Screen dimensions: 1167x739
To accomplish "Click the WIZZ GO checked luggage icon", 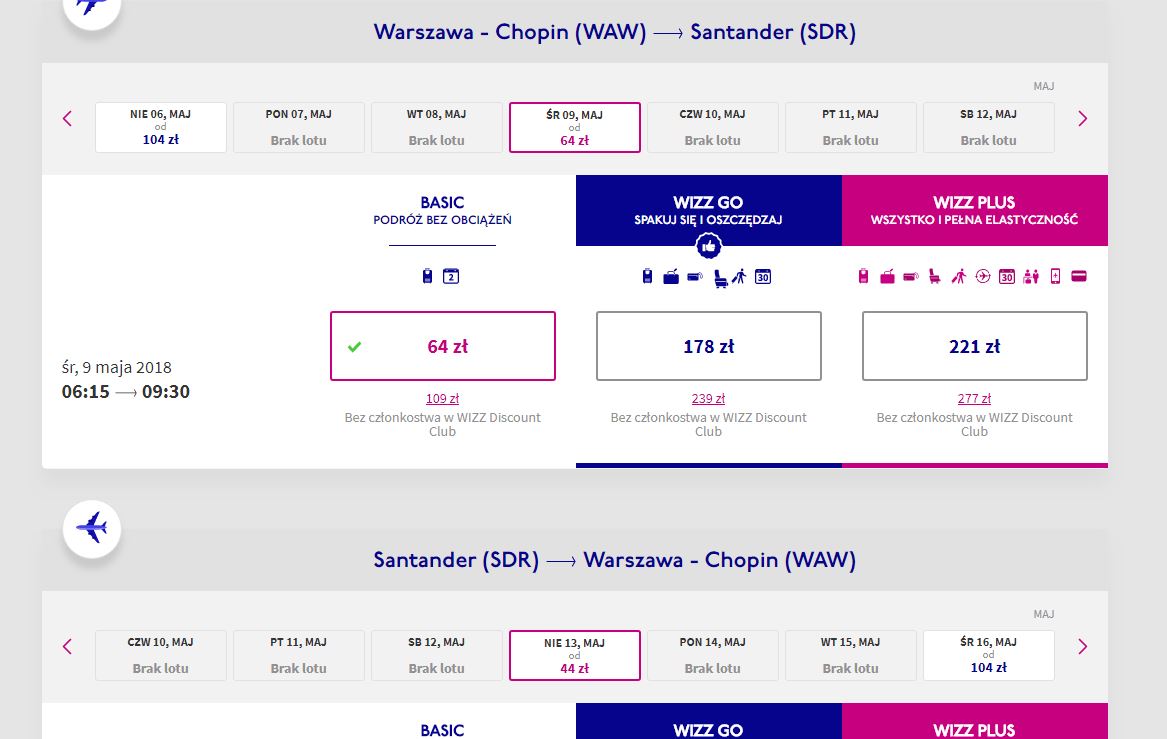I will pyautogui.click(x=671, y=277).
